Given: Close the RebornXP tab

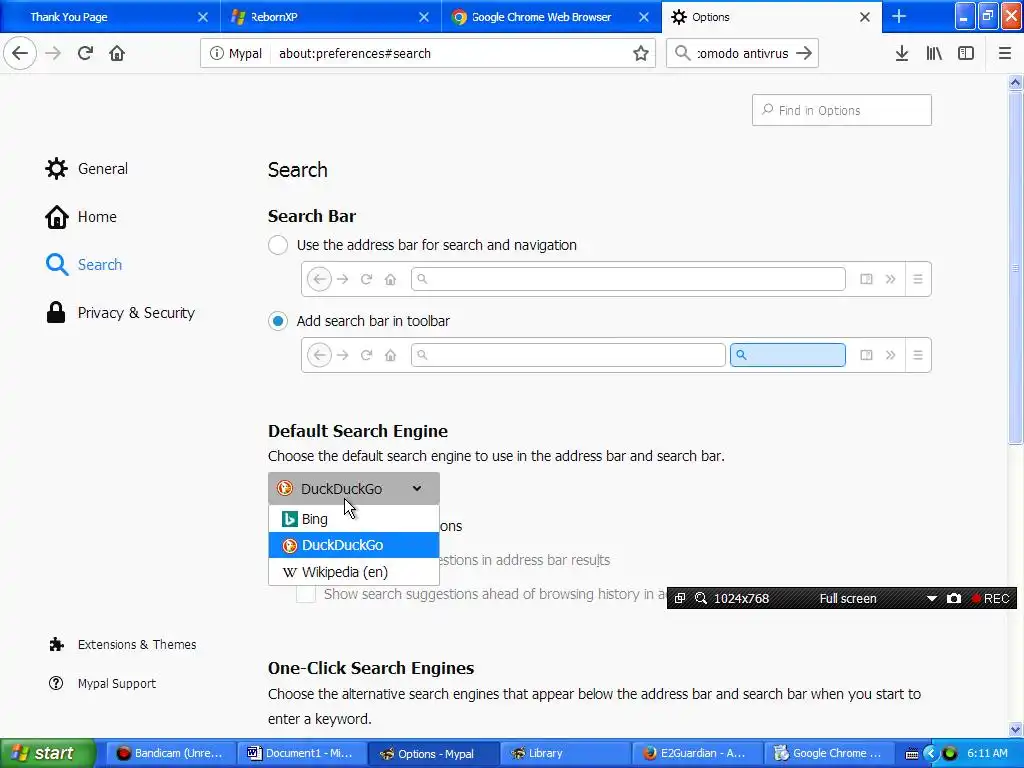Looking at the screenshot, I should 424,17.
